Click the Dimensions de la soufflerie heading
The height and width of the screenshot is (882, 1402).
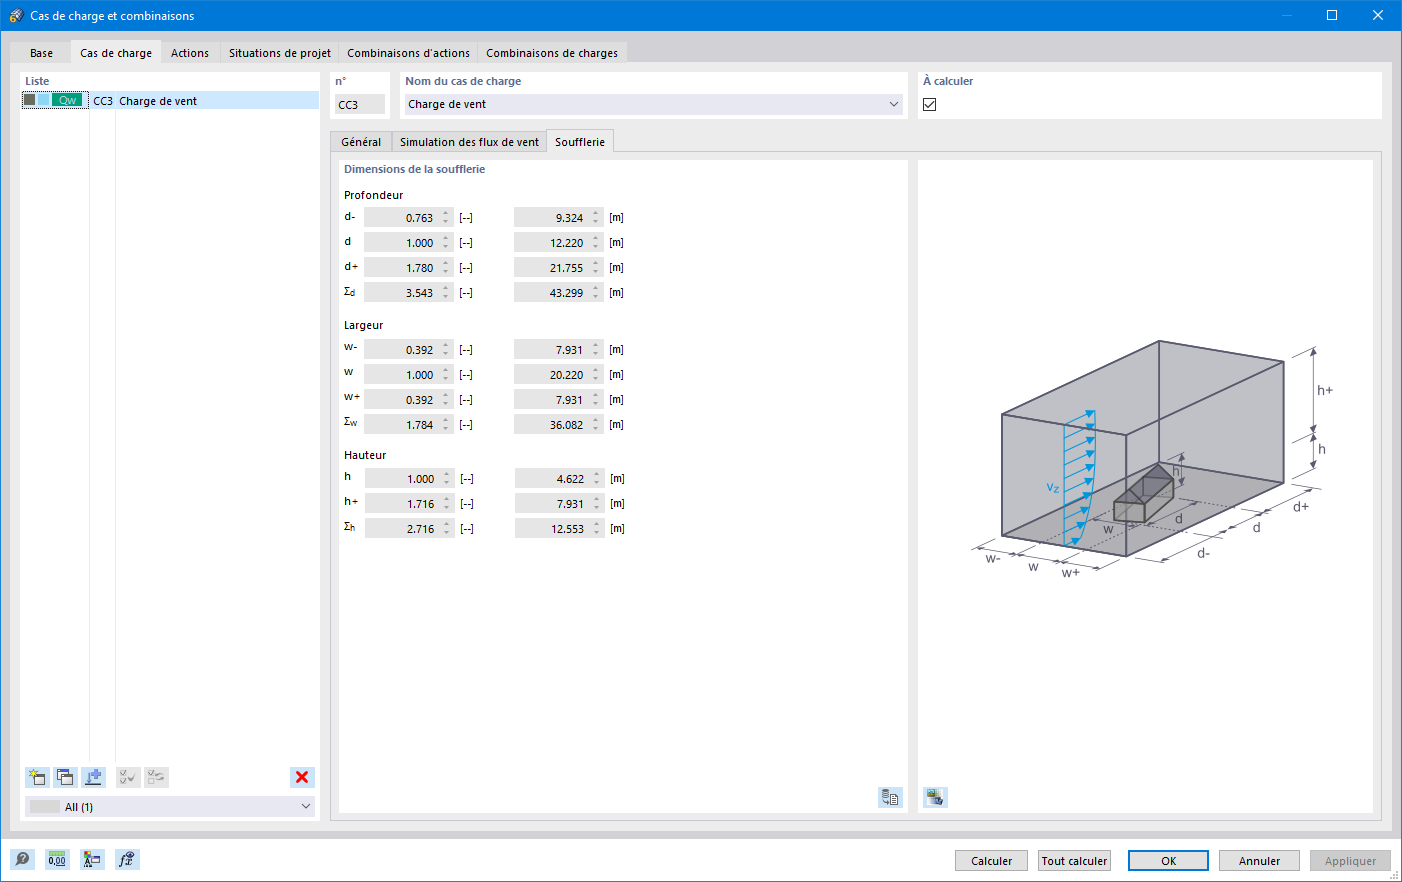click(414, 169)
